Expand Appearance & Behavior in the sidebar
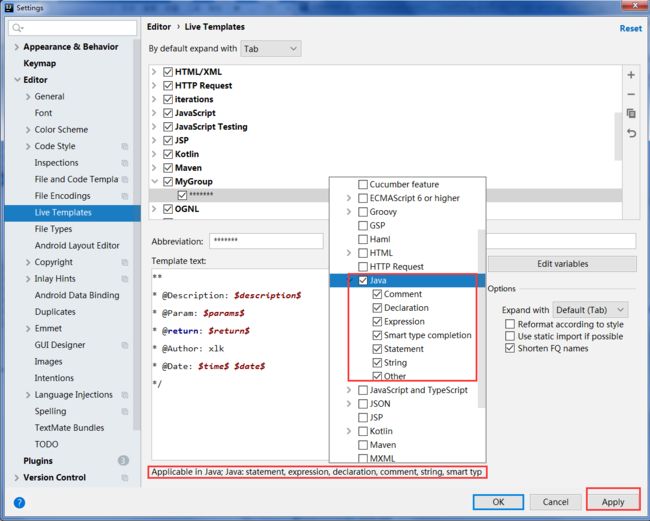The height and width of the screenshot is (521, 650). [x=16, y=47]
